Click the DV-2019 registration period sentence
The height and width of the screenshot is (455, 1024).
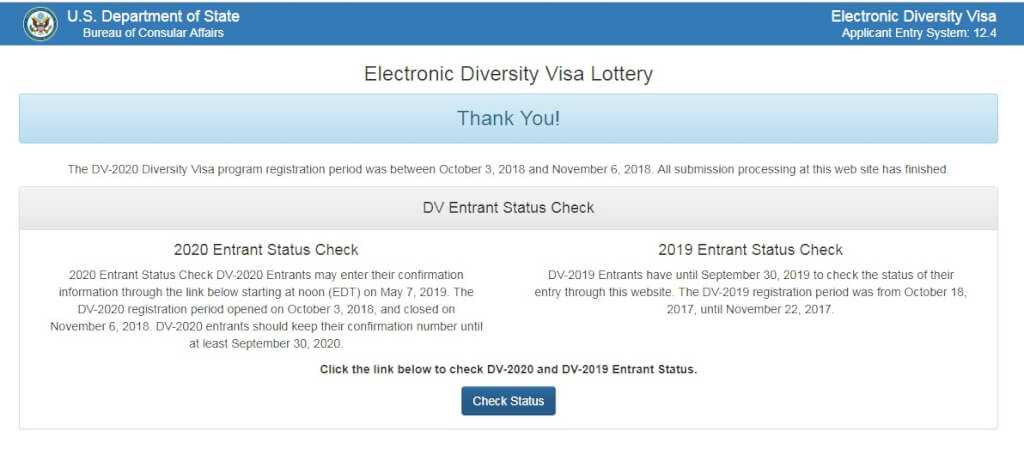(750, 301)
